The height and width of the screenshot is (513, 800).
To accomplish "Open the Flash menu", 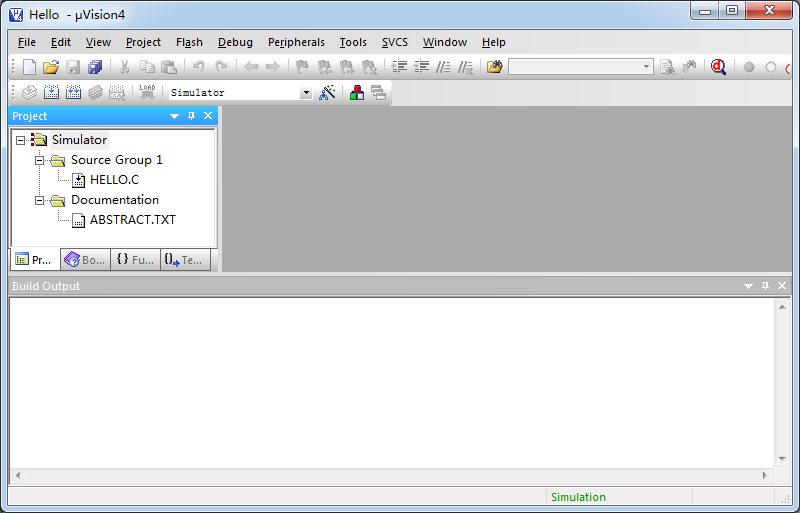I will (189, 42).
